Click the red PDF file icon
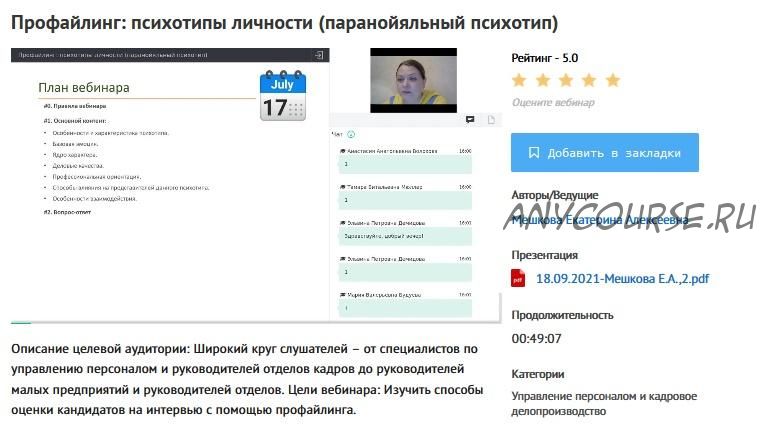Image resolution: width=768 pixels, height=424 pixels. (x=518, y=278)
